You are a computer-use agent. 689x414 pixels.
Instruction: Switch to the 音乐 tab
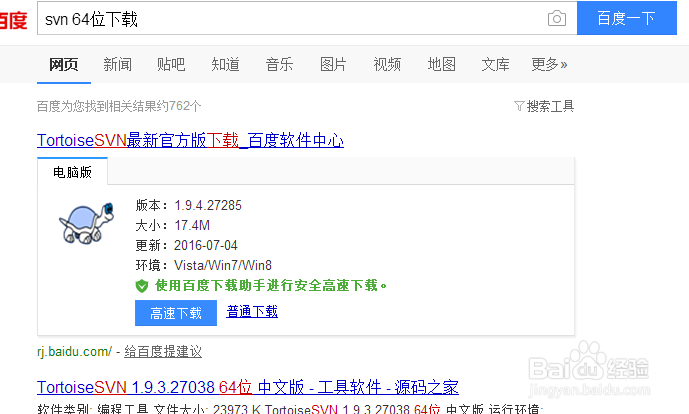tap(279, 65)
